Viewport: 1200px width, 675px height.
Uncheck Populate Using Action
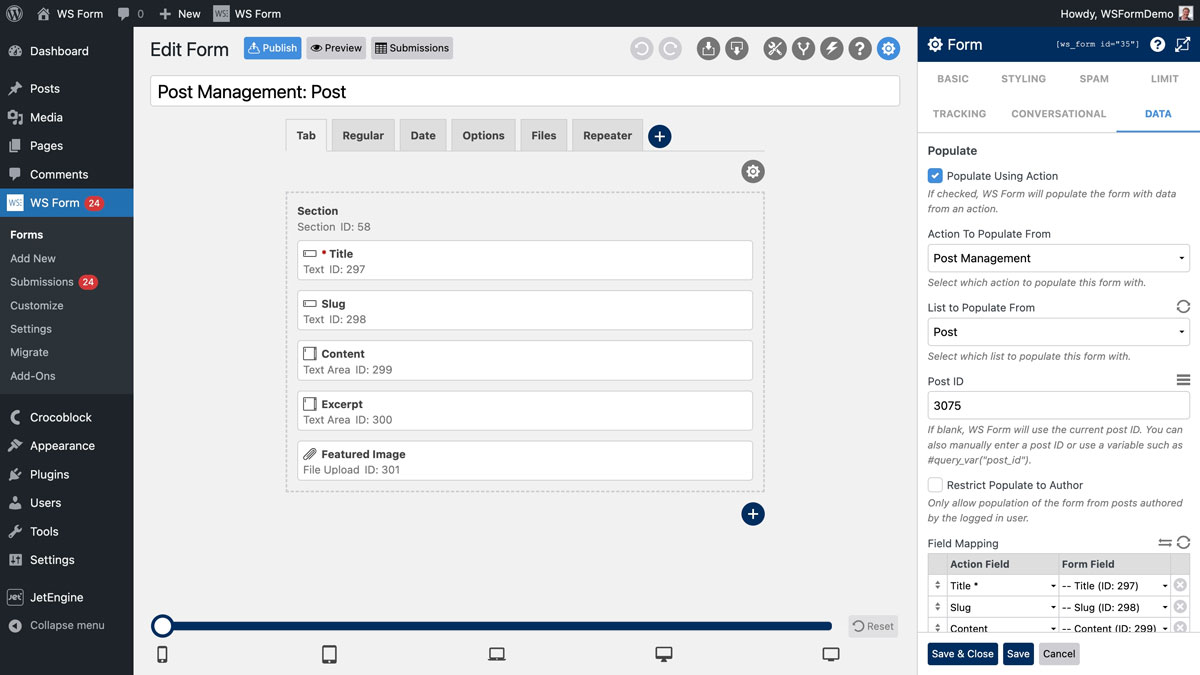point(934,175)
